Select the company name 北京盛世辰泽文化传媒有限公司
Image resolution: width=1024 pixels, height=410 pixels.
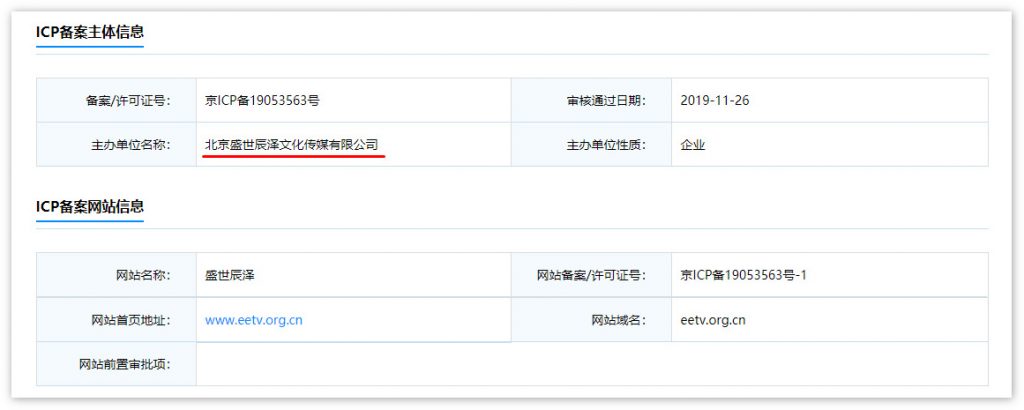tap(292, 145)
